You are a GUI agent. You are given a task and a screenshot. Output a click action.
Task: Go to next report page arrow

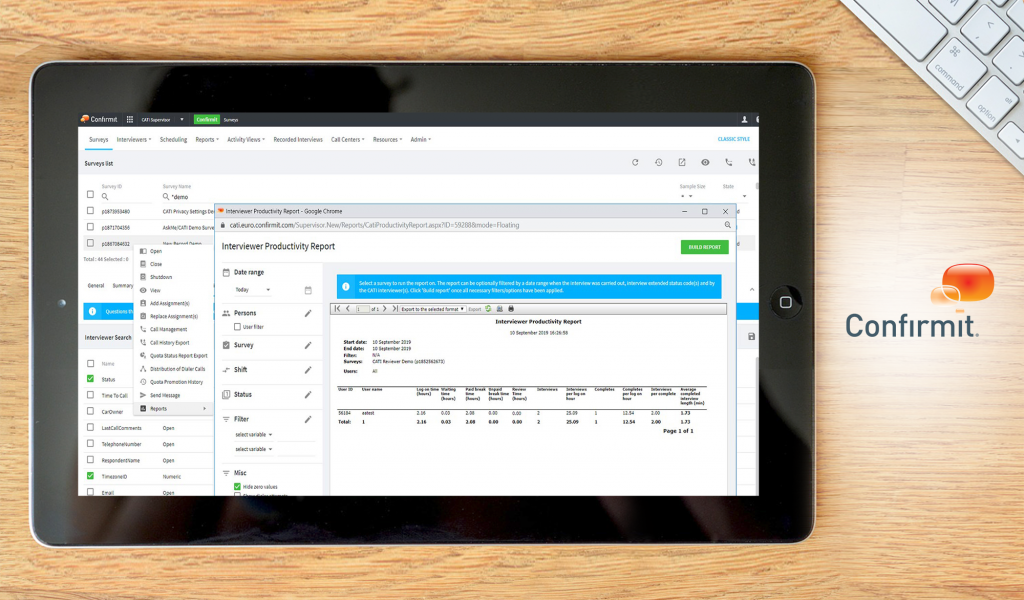(x=385, y=309)
